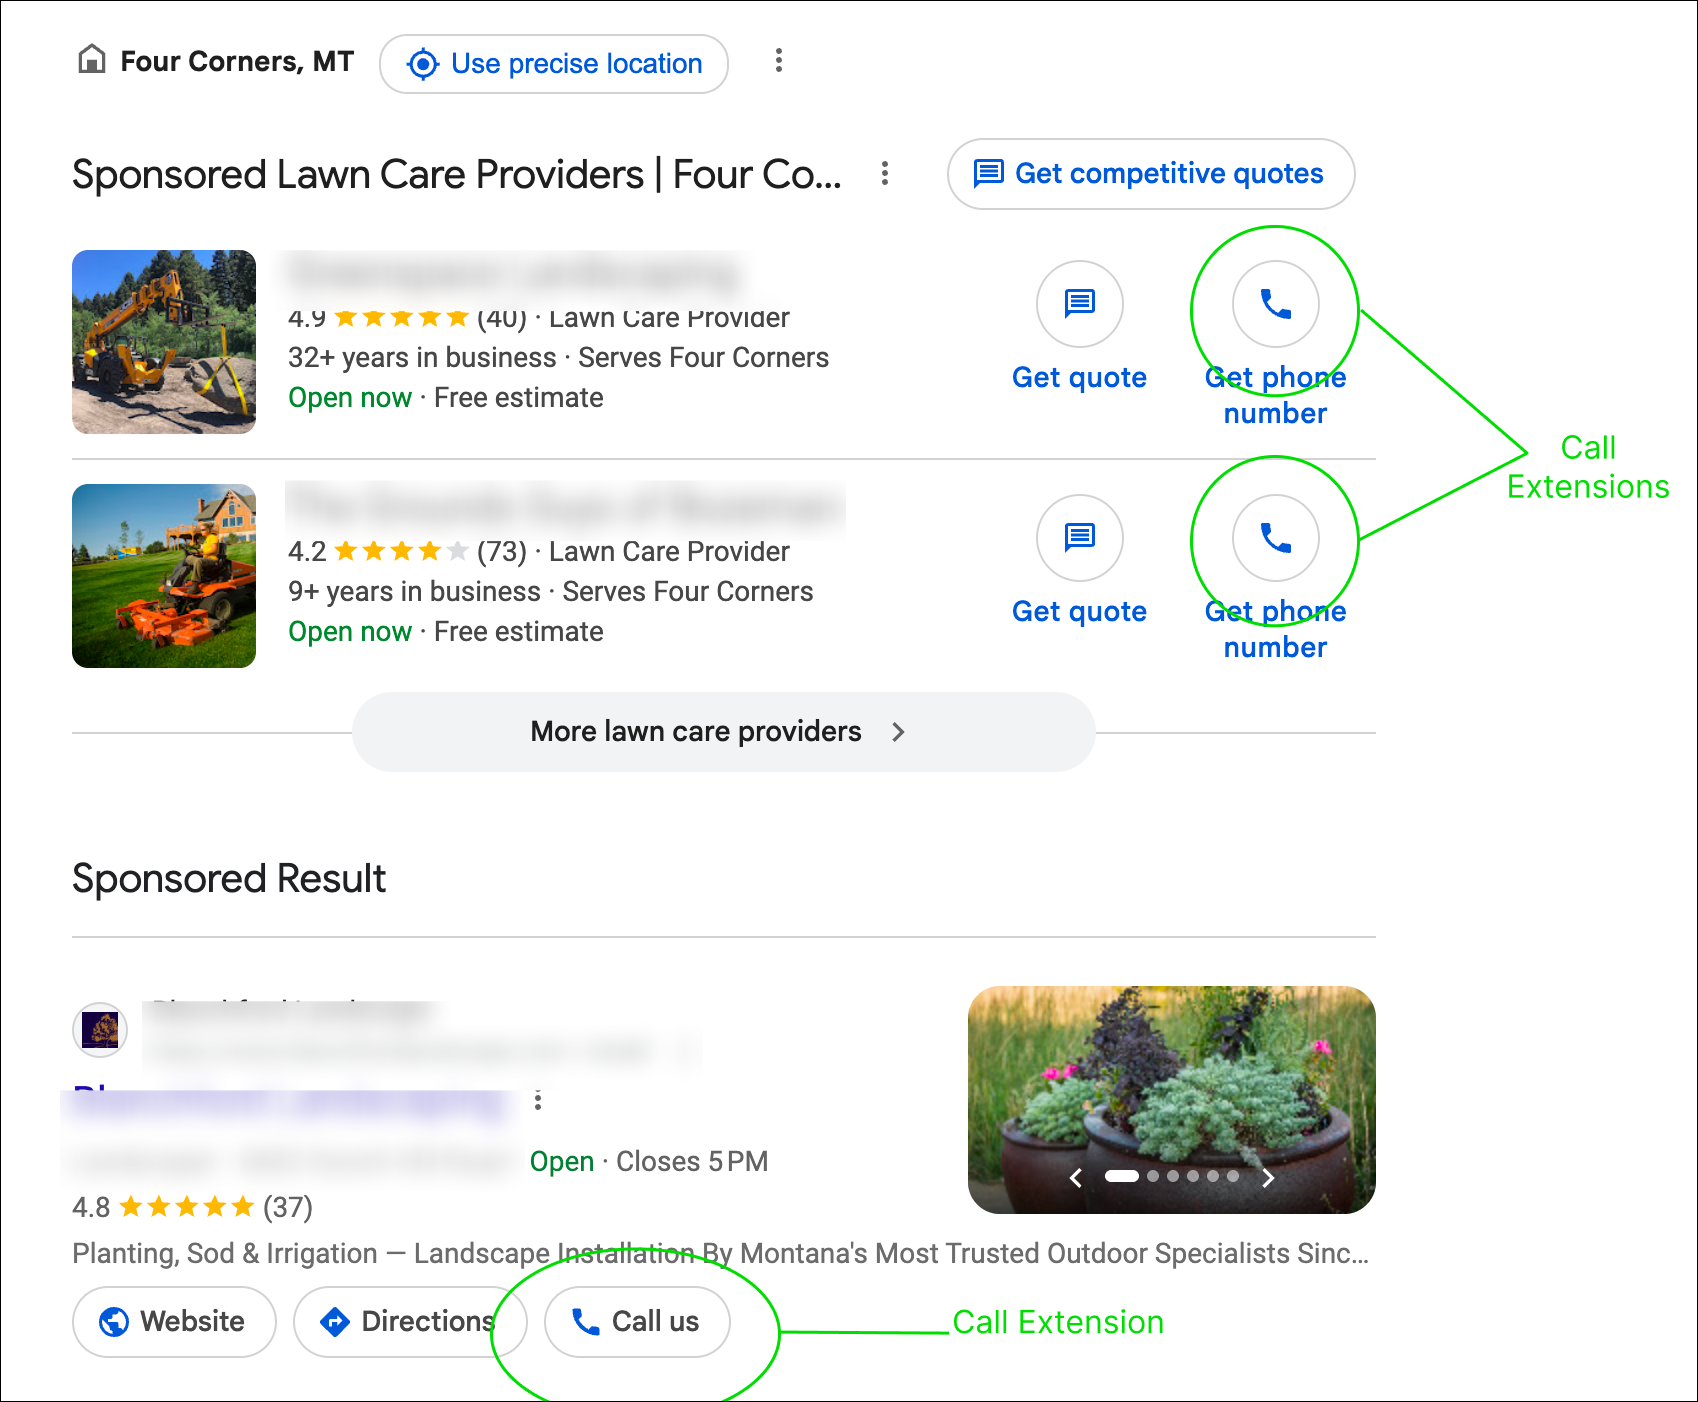Click '4.8 (37)' rating text

pyautogui.click(x=192, y=1207)
